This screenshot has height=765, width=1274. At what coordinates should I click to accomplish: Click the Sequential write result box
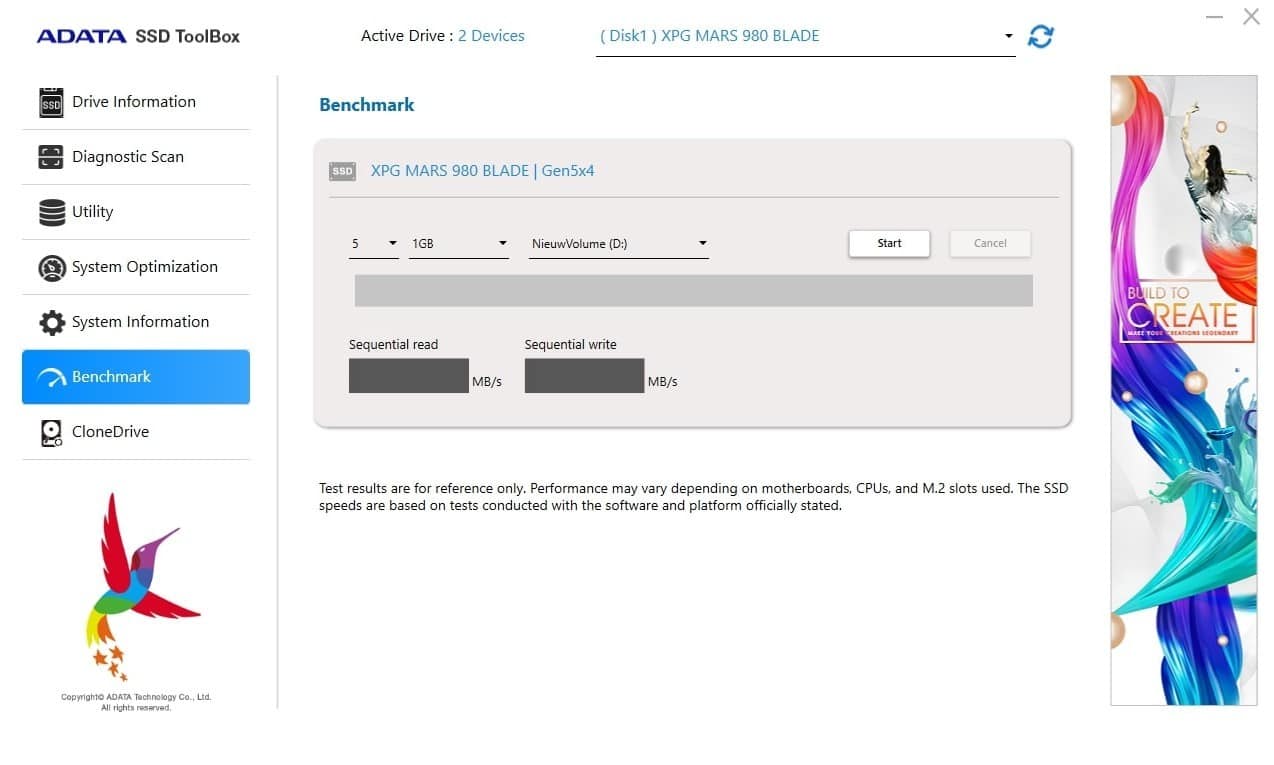click(x=585, y=376)
